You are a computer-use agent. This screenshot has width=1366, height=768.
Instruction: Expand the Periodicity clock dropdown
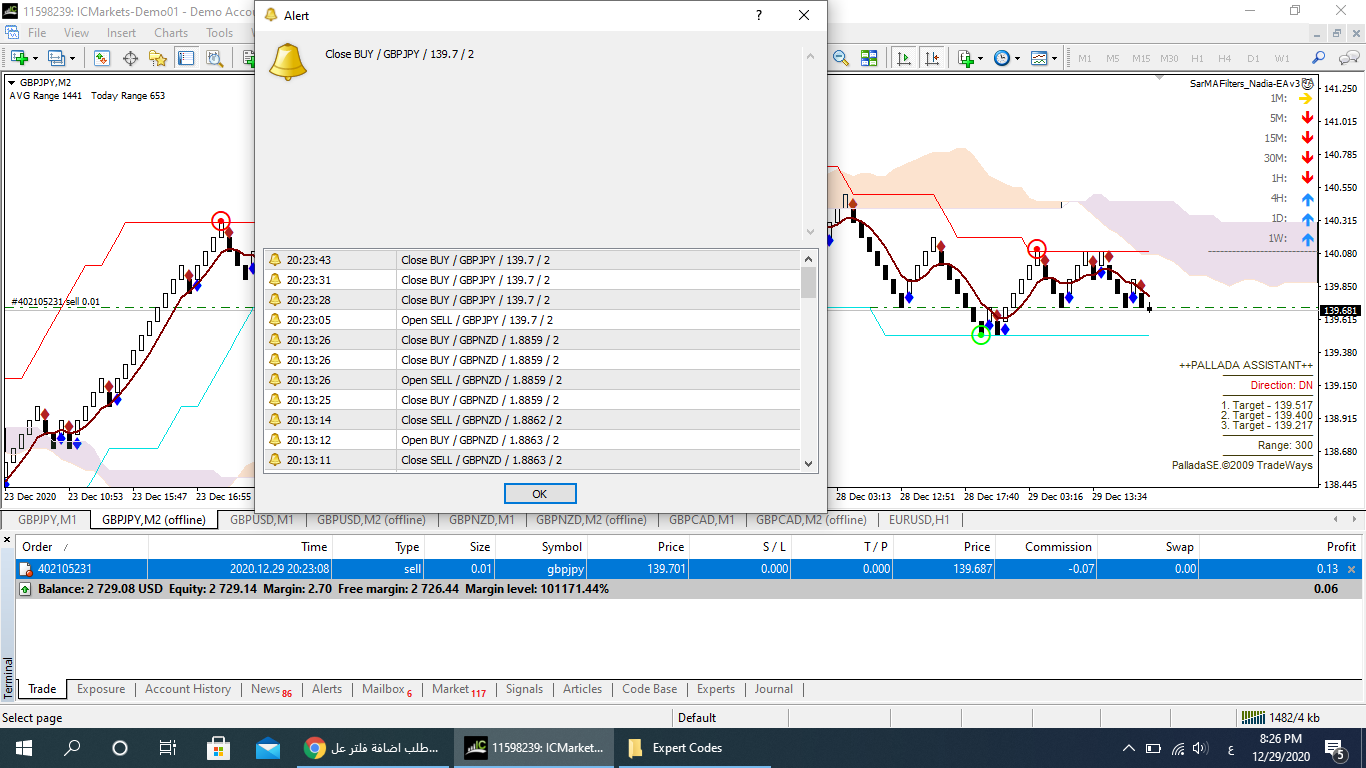1017,58
